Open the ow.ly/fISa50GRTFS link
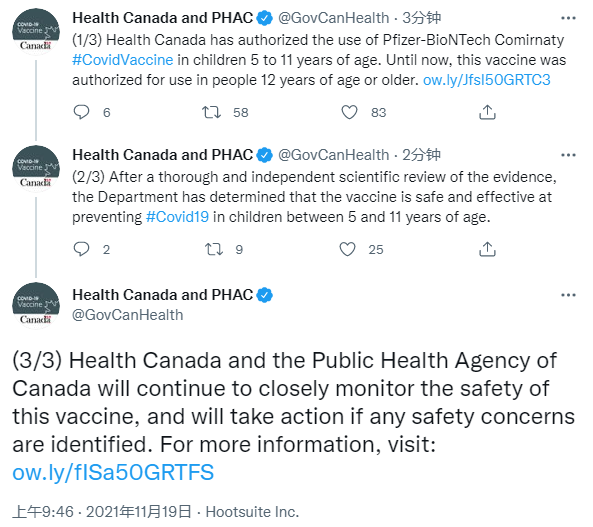The width and height of the screenshot is (593, 527). pos(113,472)
